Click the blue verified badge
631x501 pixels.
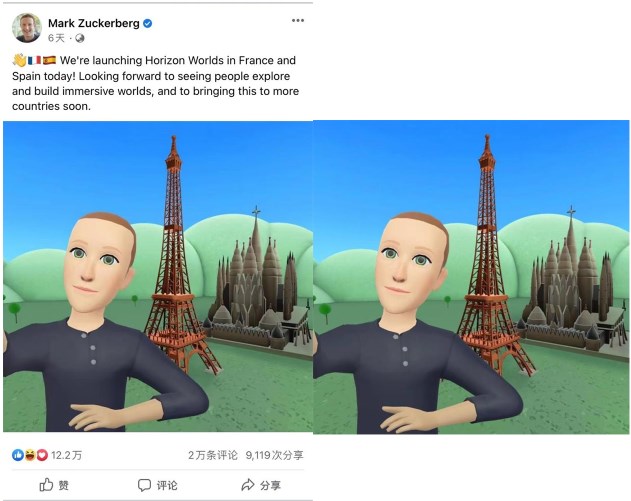click(x=148, y=23)
